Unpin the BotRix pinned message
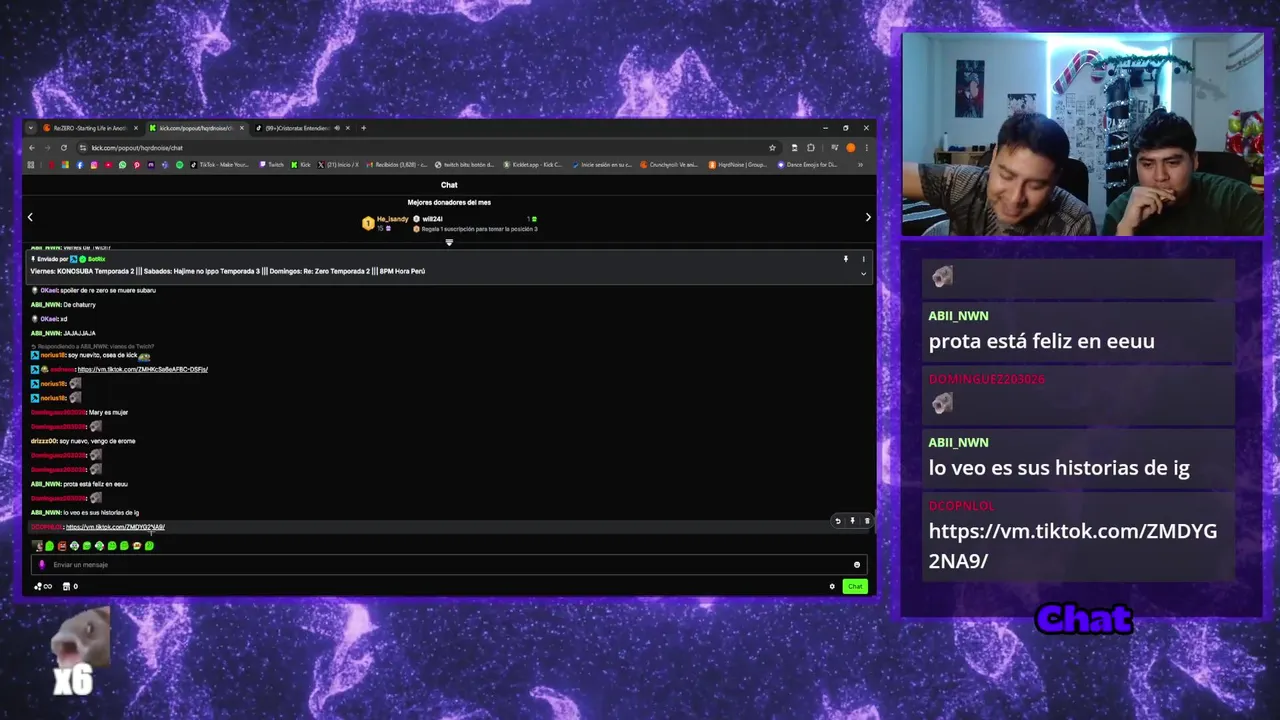 pos(846,259)
